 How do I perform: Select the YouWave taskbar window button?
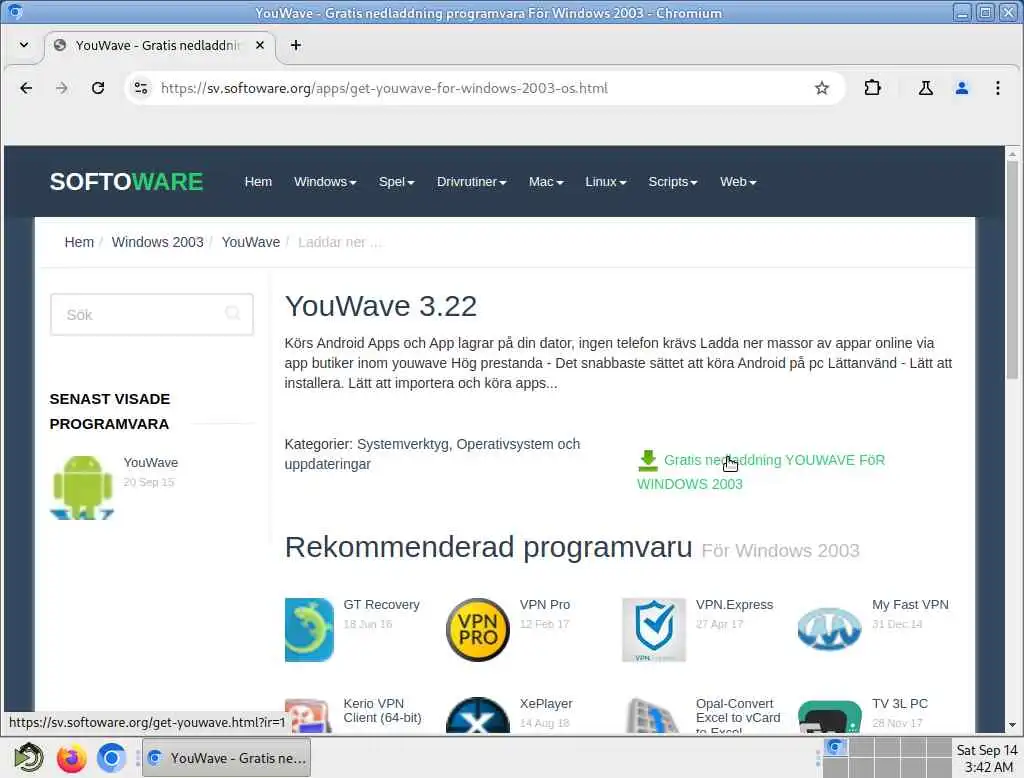click(x=227, y=758)
